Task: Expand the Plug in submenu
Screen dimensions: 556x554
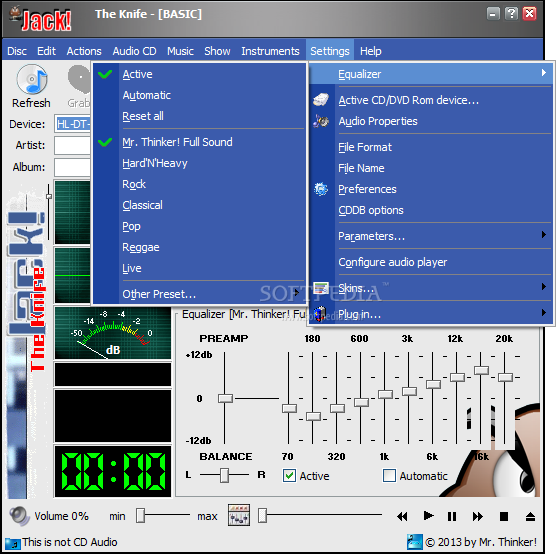Action: [430, 314]
